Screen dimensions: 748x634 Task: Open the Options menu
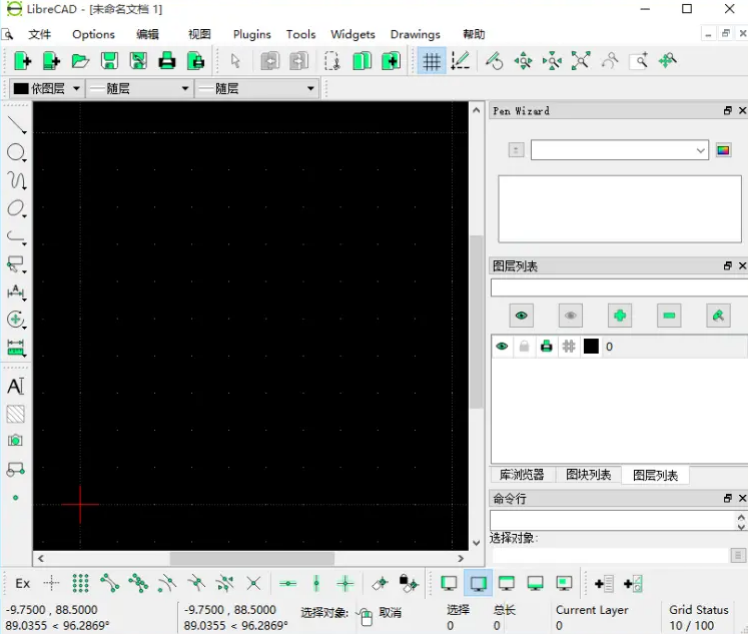[94, 34]
